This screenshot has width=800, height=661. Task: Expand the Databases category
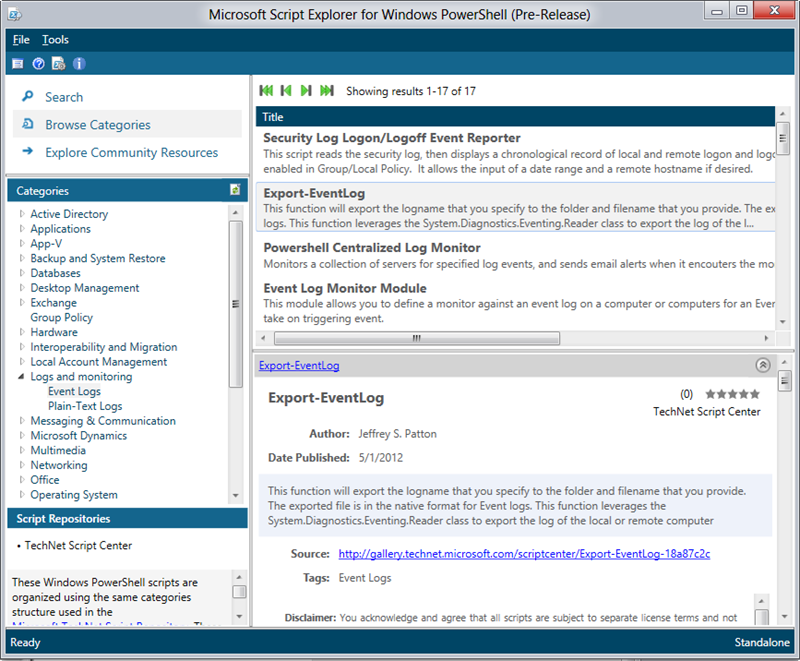pos(22,273)
